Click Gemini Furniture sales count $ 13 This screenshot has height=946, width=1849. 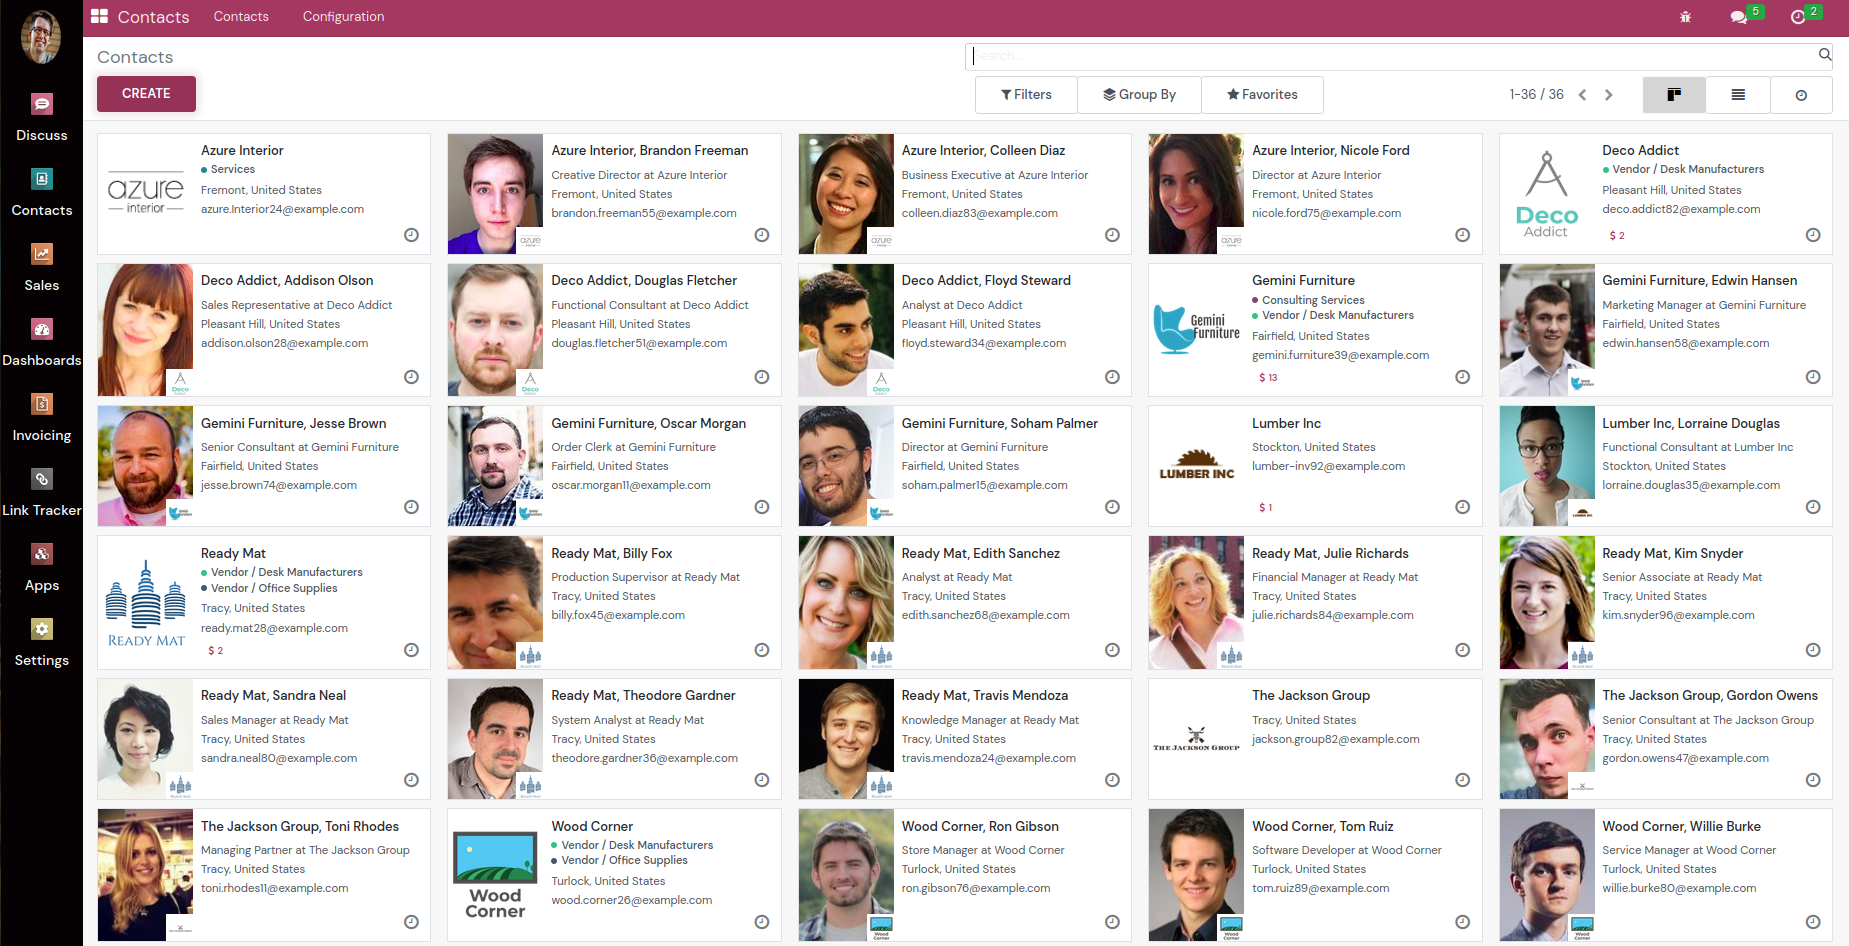[x=1268, y=378]
